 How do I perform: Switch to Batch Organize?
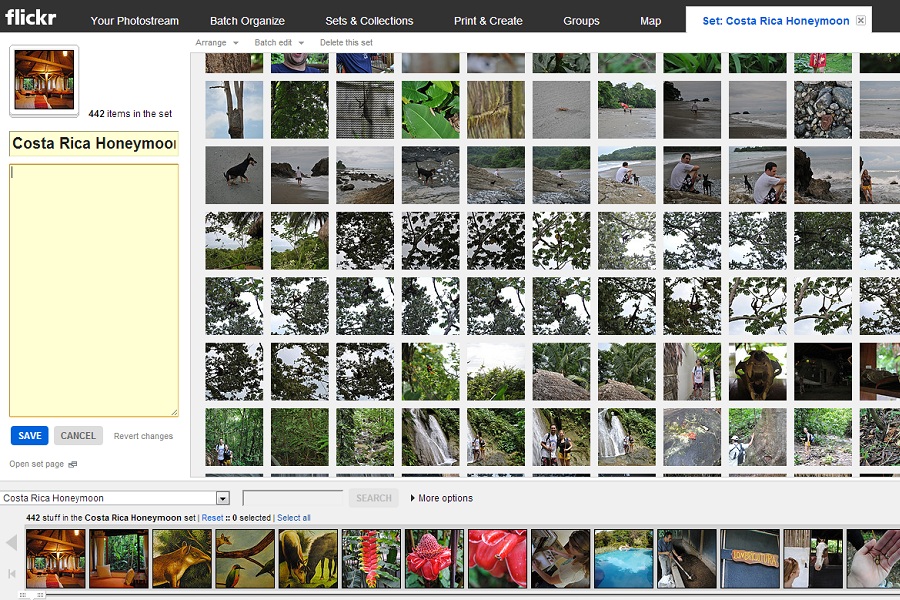click(247, 20)
